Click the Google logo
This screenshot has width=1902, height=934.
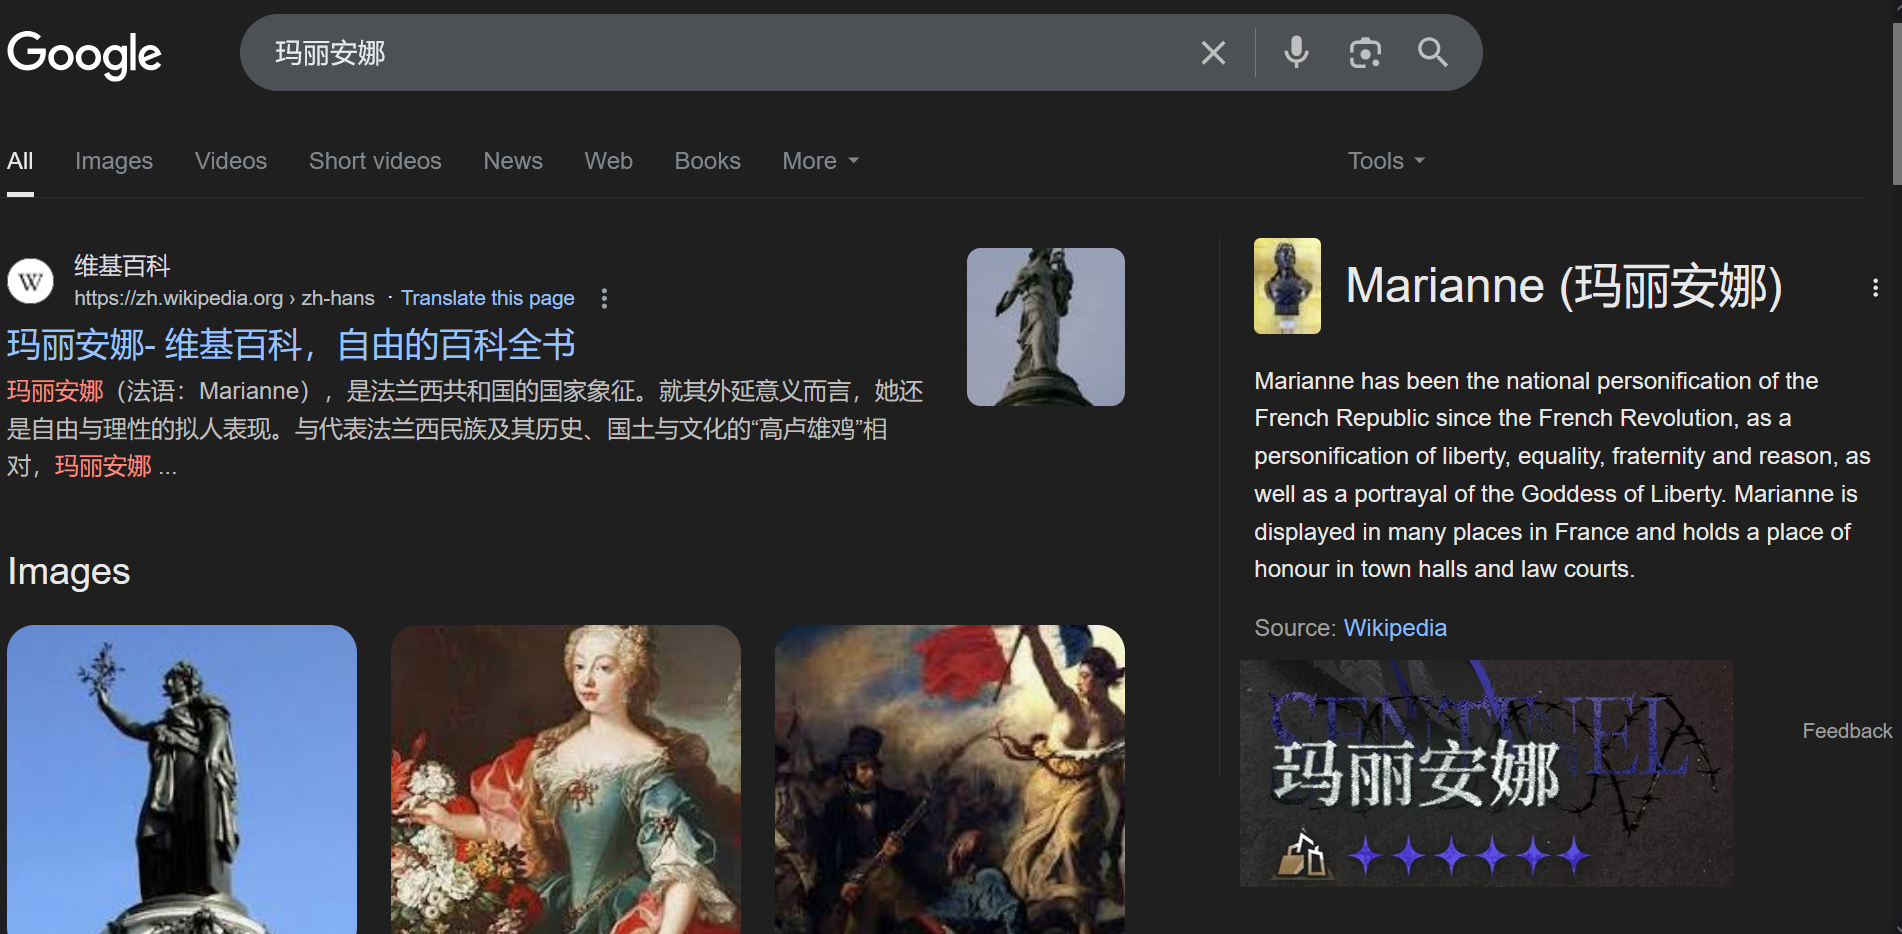84,54
